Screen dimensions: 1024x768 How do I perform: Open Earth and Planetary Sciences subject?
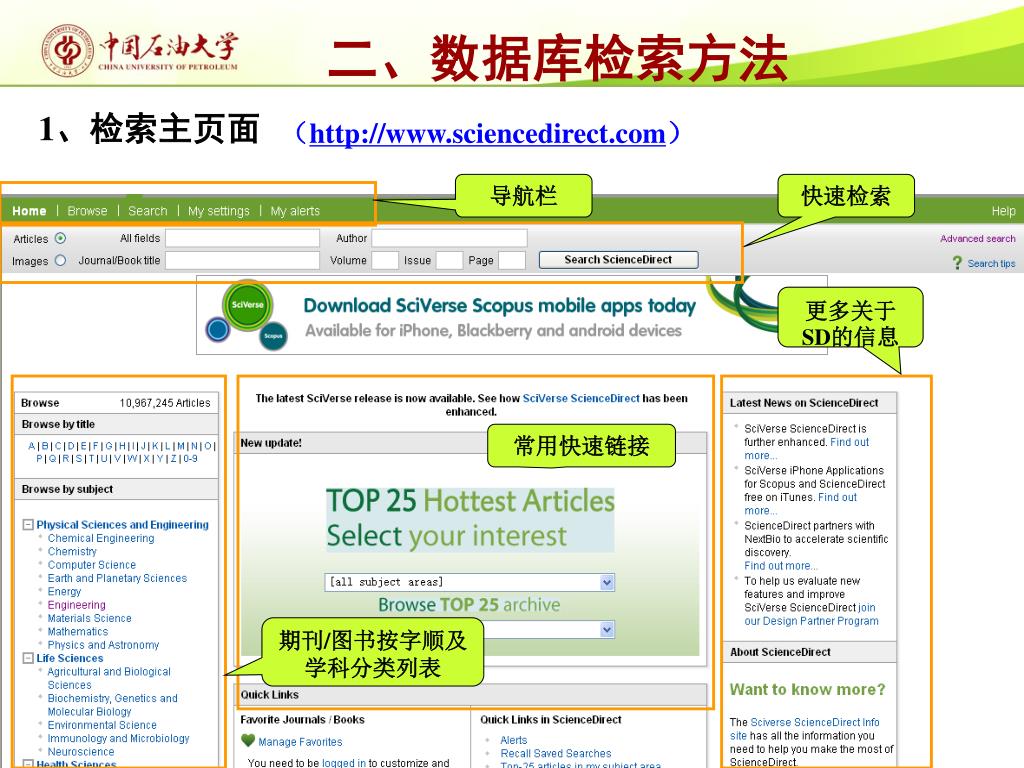117,578
